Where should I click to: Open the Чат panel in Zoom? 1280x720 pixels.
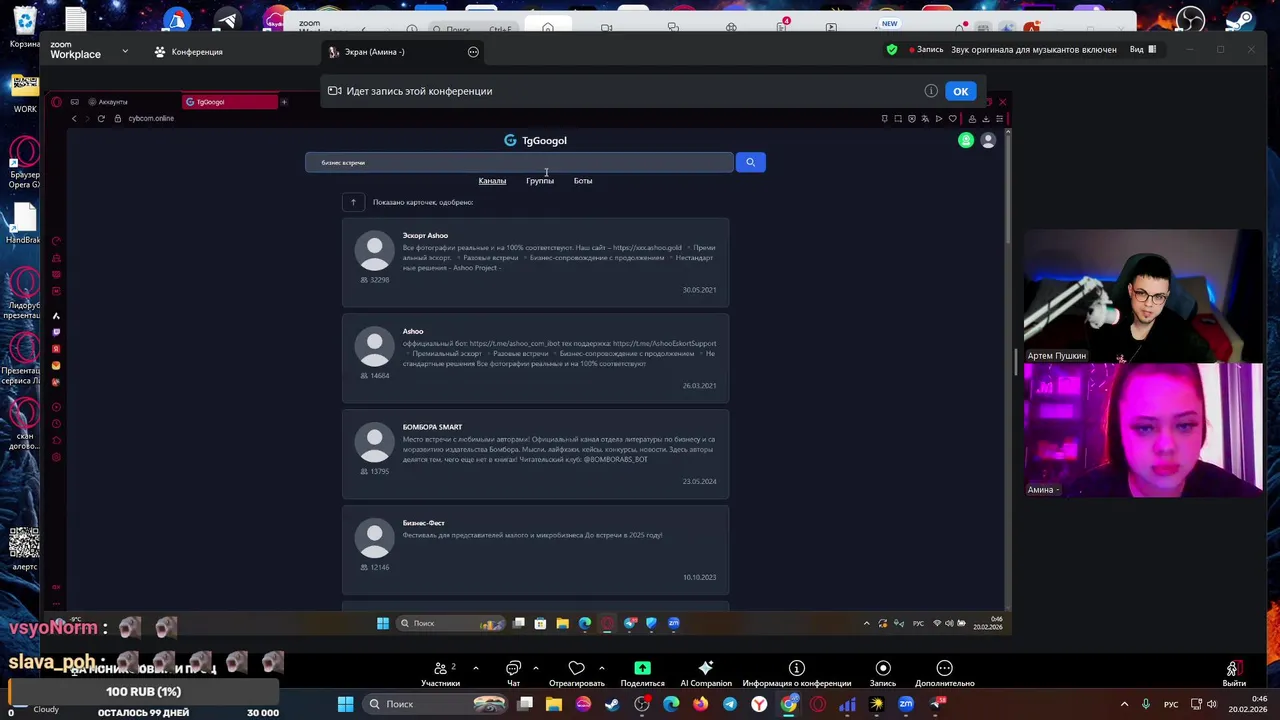point(513,674)
